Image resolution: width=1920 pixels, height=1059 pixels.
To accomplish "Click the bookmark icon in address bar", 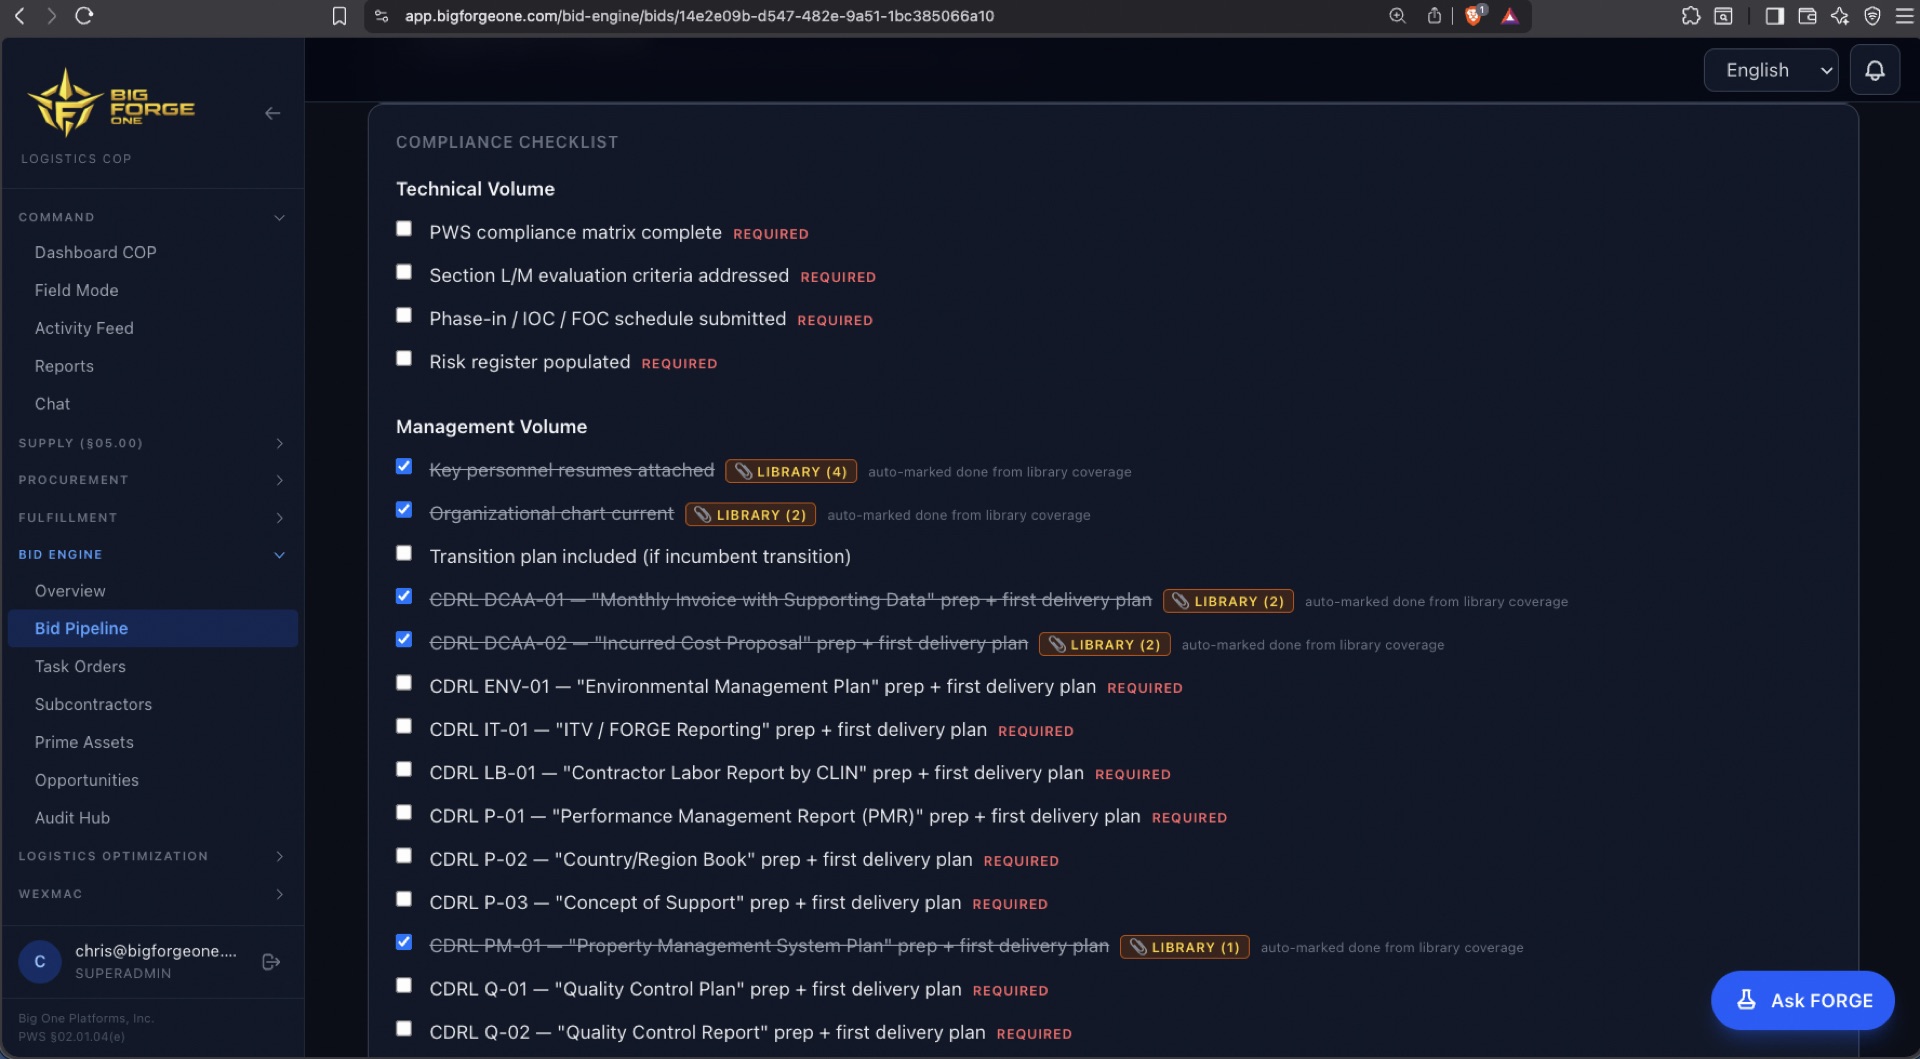I will pos(339,16).
